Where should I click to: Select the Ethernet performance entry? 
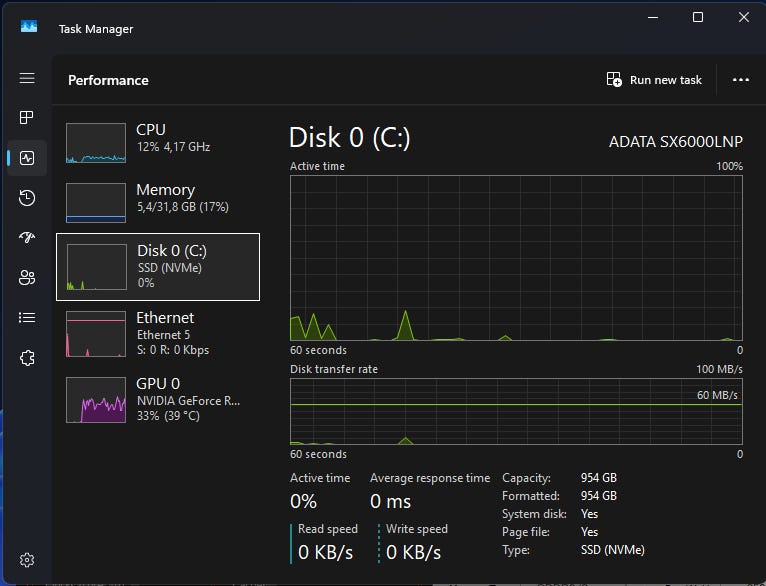pyautogui.click(x=158, y=334)
